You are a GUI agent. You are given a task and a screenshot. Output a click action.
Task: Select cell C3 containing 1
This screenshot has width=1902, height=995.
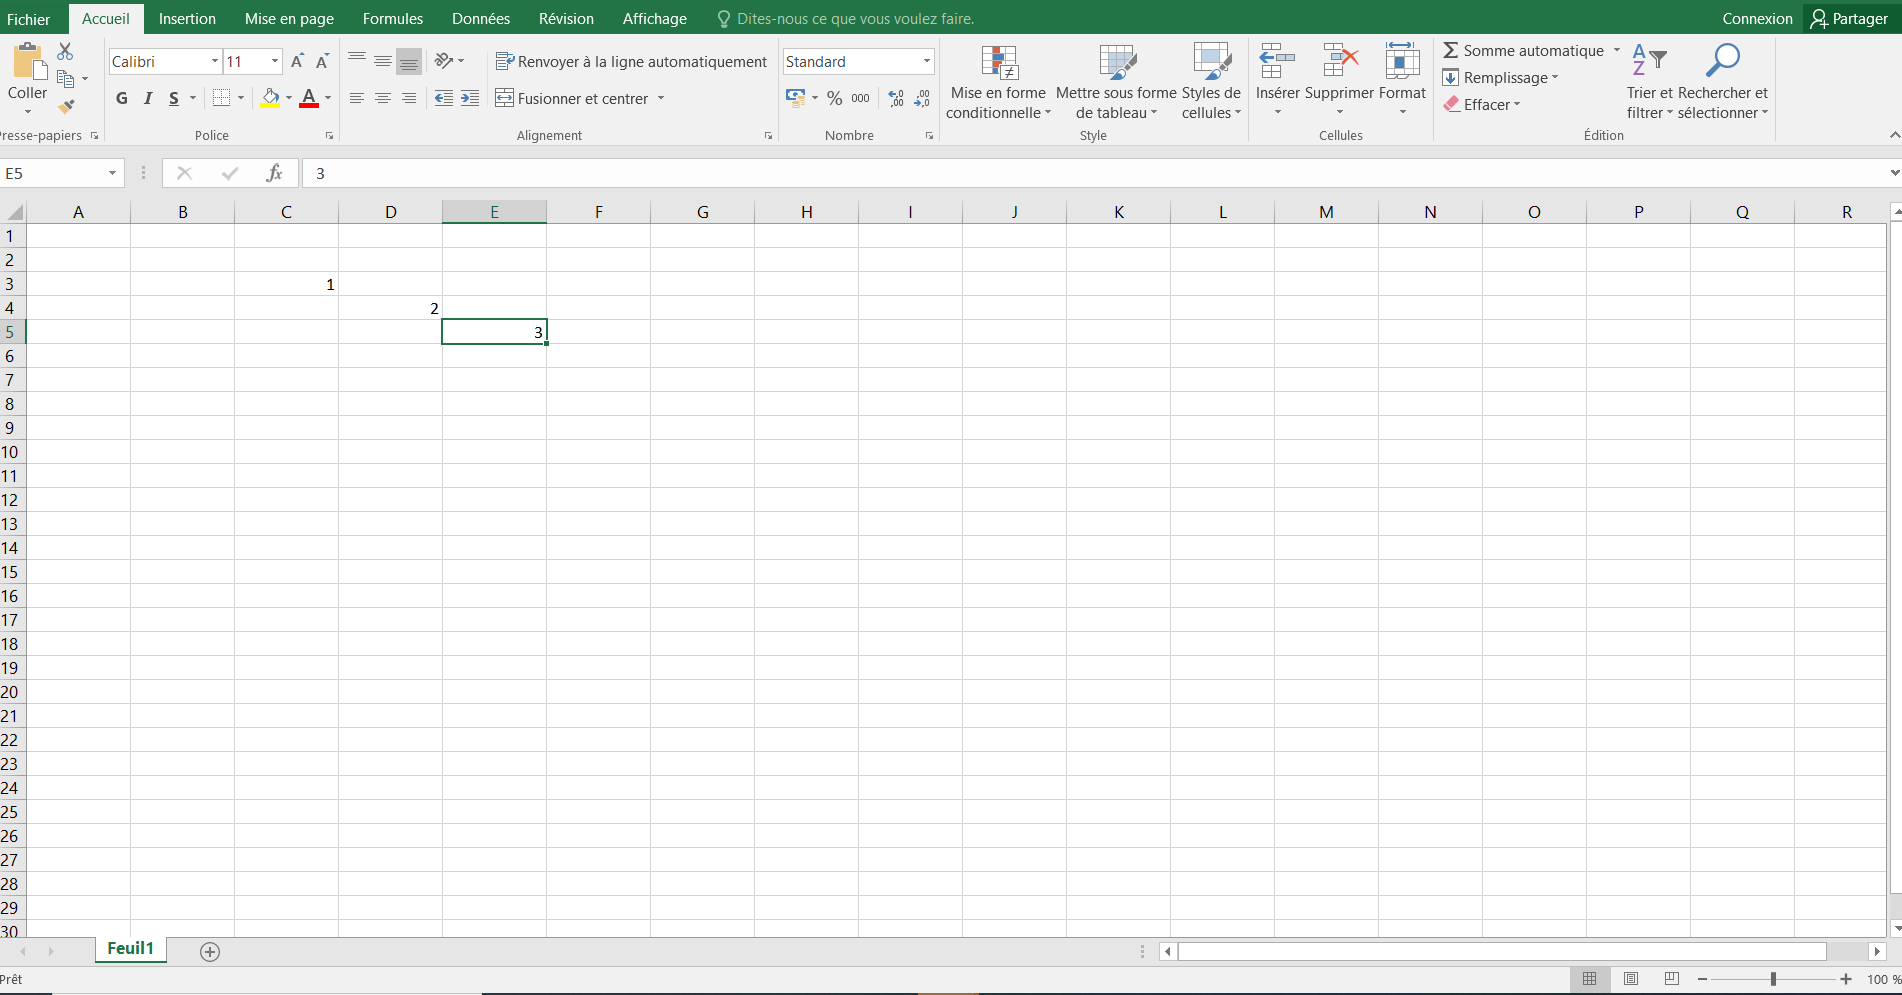[x=287, y=284]
